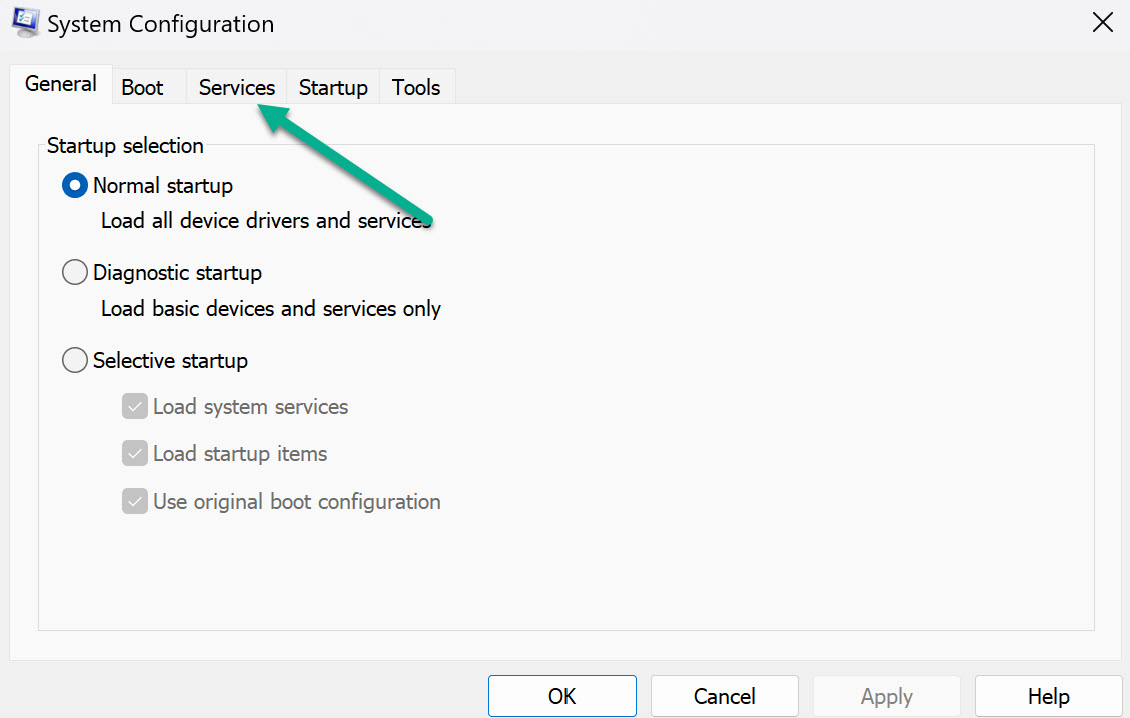Screen dimensions: 1130x718
Task: Switch to the General tab
Action: (61, 84)
